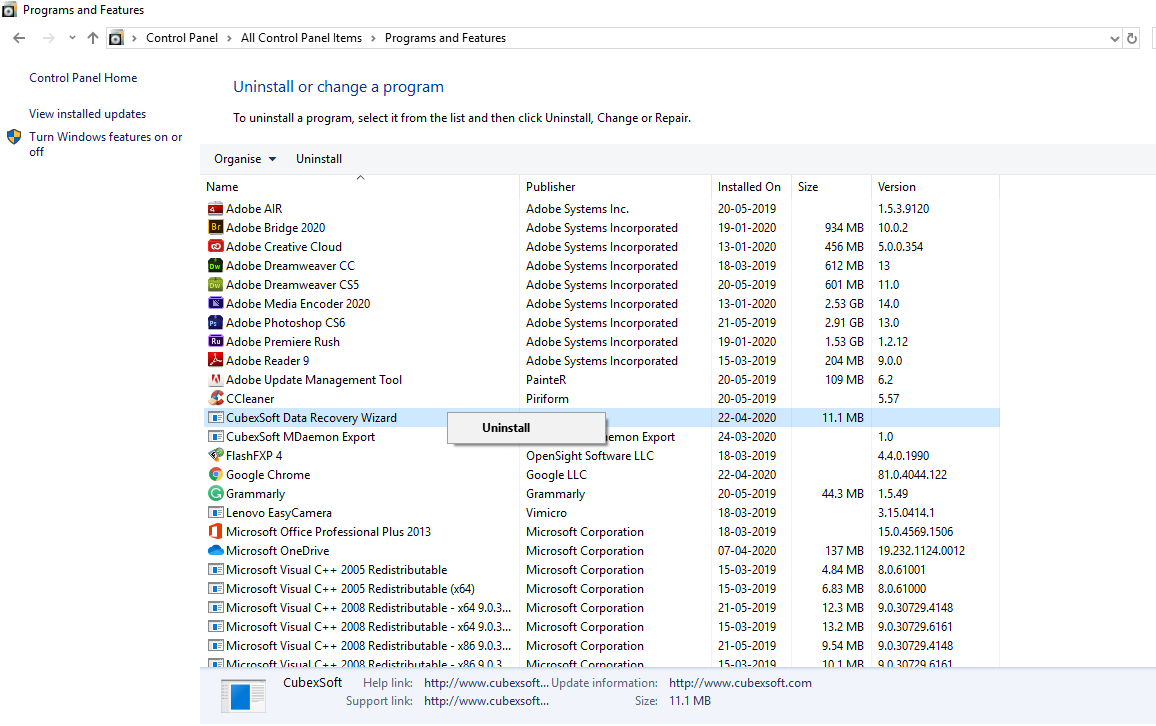Viewport: 1156px width, 726px height.
Task: Click version 15.0.4569.1506 of Microsoft Office
Action: pyautogui.click(x=915, y=532)
